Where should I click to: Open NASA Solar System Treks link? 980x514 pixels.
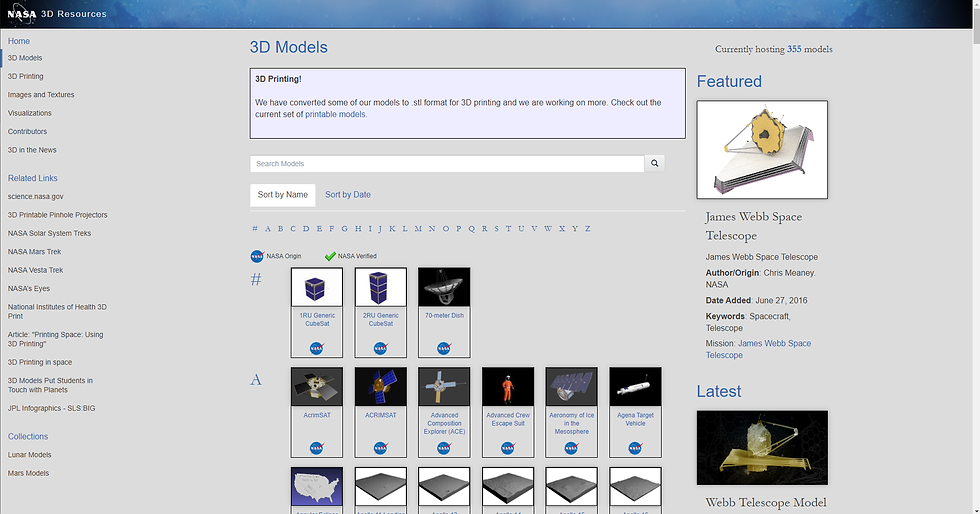(49, 233)
